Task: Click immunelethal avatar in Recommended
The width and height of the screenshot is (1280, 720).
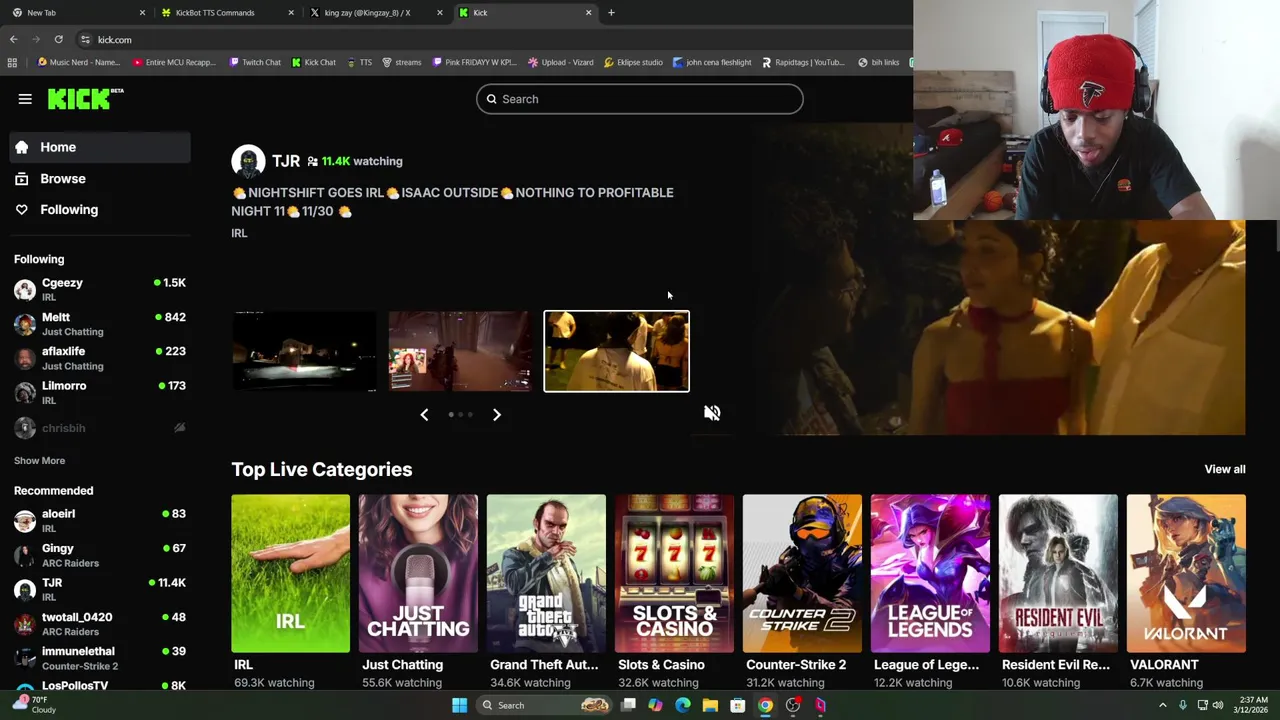Action: click(x=25, y=658)
